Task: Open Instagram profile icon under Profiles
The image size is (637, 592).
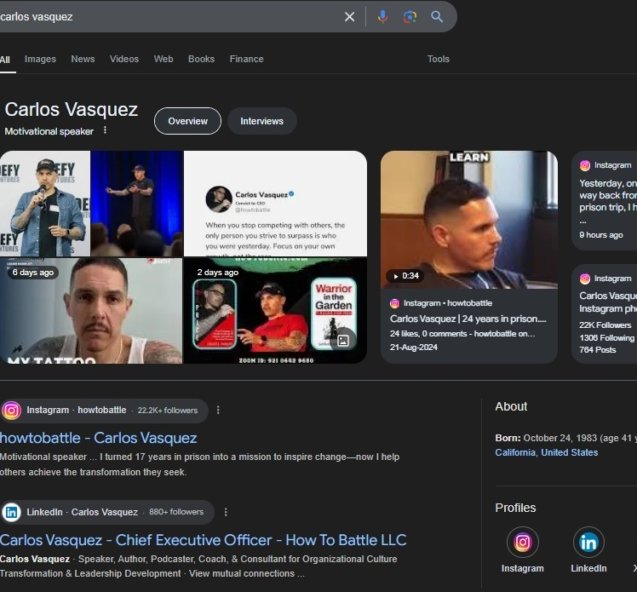Action: point(522,543)
